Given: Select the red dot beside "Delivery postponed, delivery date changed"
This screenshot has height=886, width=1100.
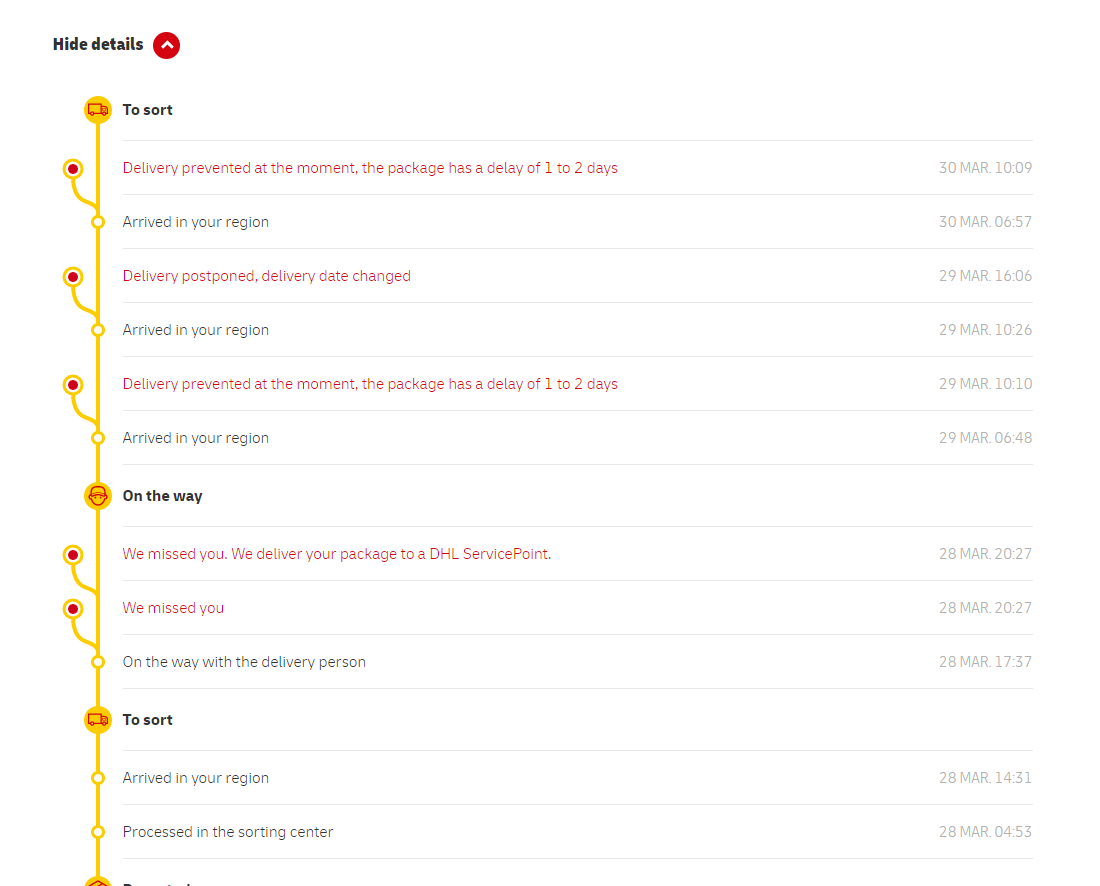Looking at the screenshot, I should 73,277.
